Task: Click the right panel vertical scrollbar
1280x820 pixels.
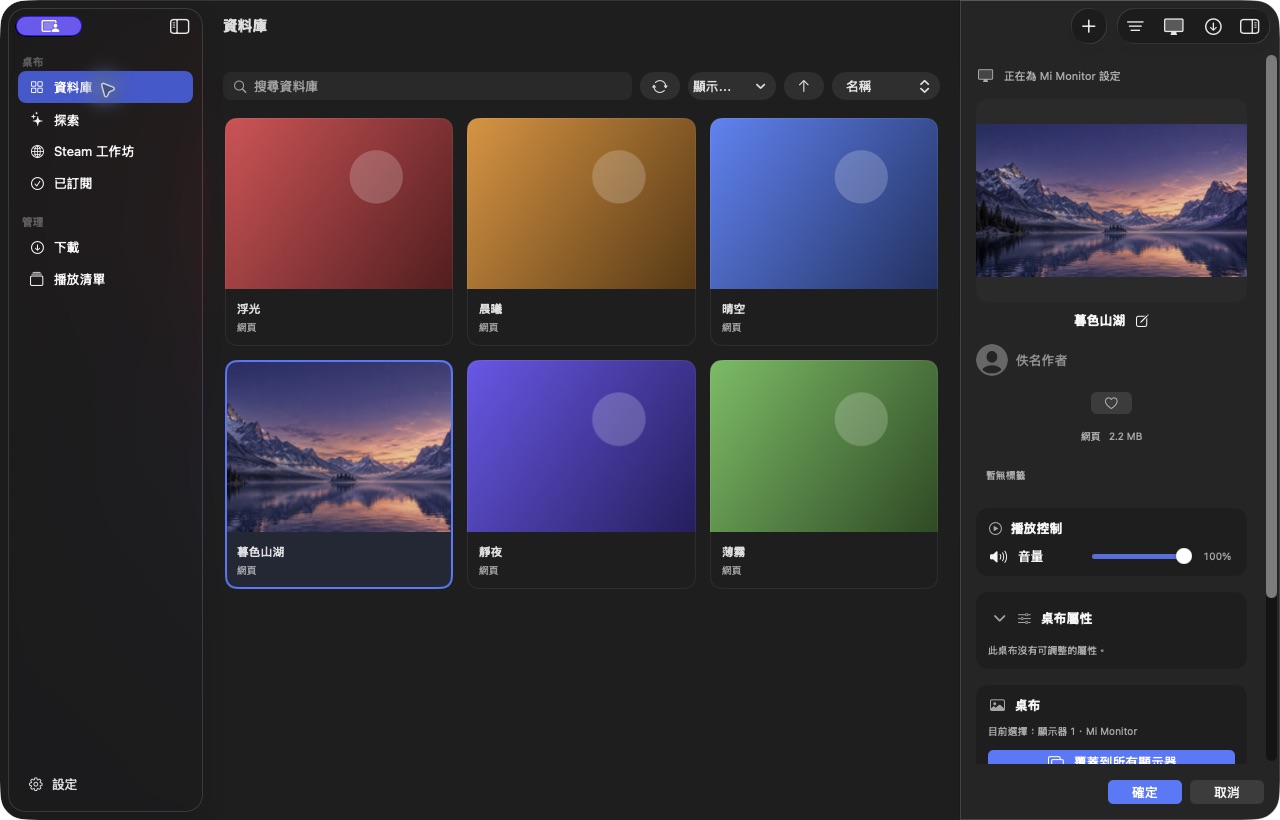Action: pyautogui.click(x=1272, y=326)
